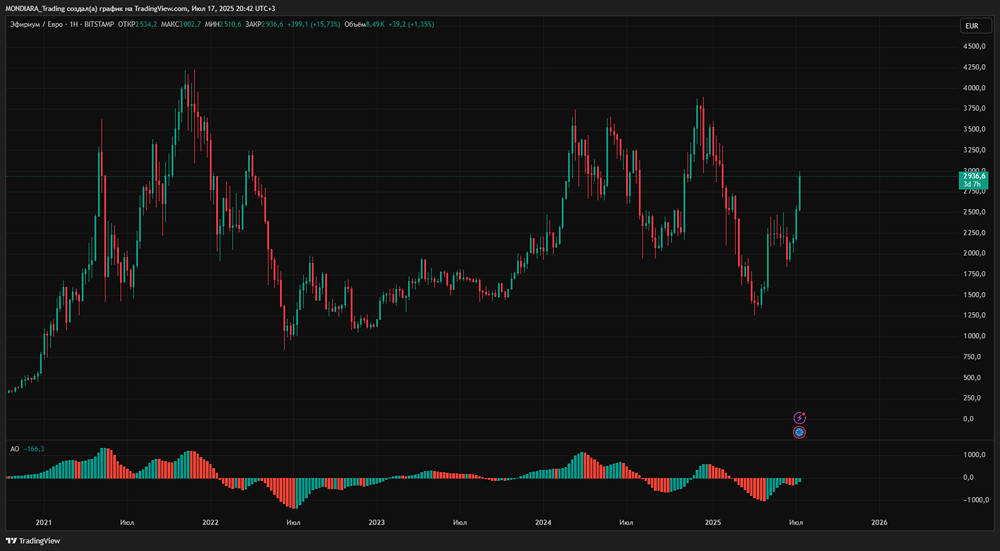This screenshot has width=1000, height=551.
Task: Click the MONDIARA_Trading chart author caption
Action: tap(140, 8)
